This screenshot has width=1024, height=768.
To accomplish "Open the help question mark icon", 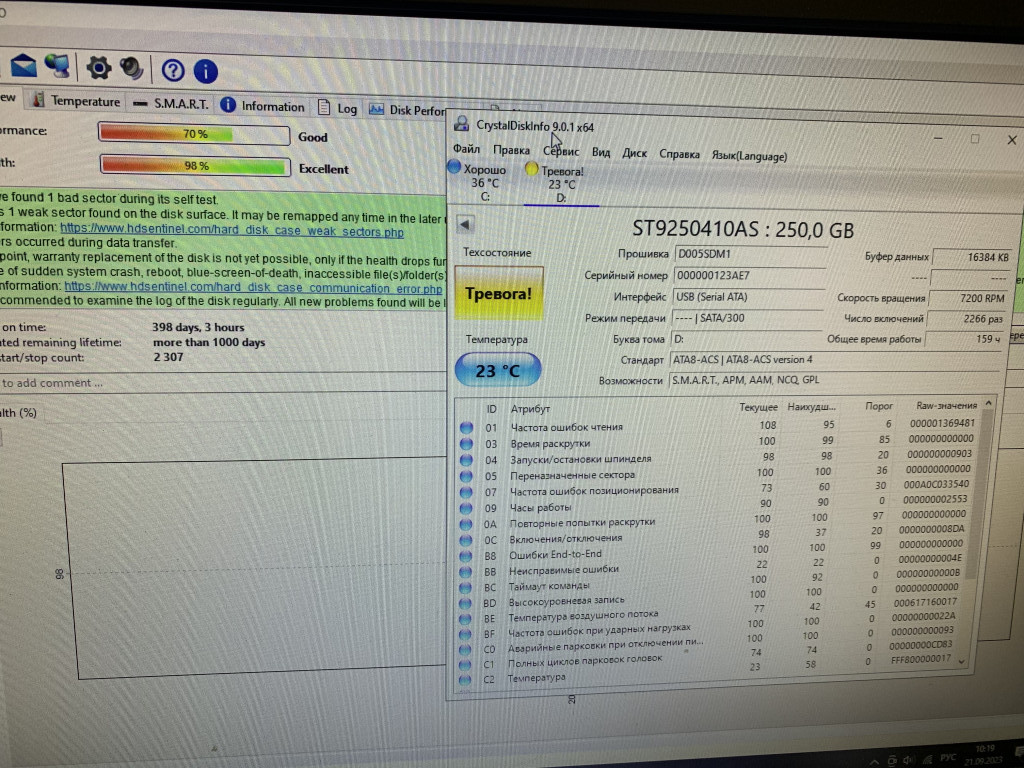I will (173, 70).
